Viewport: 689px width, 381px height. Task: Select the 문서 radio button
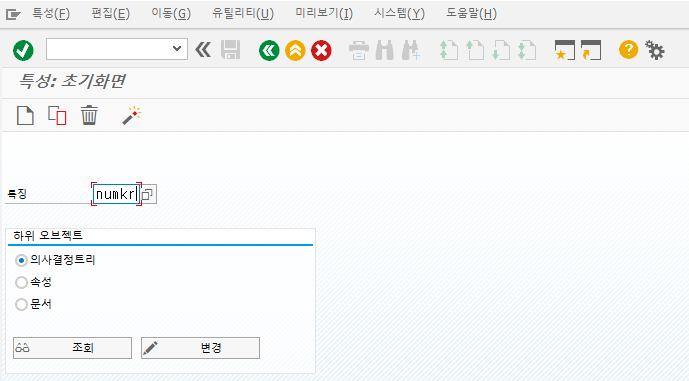coord(21,304)
